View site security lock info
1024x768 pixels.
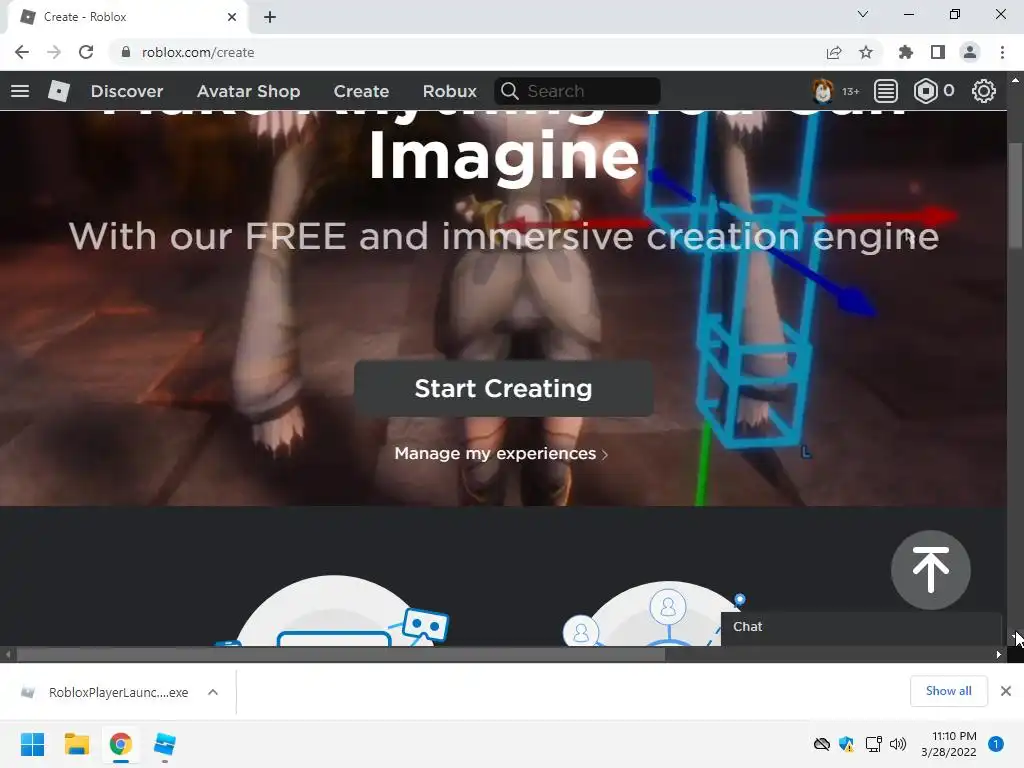click(126, 52)
